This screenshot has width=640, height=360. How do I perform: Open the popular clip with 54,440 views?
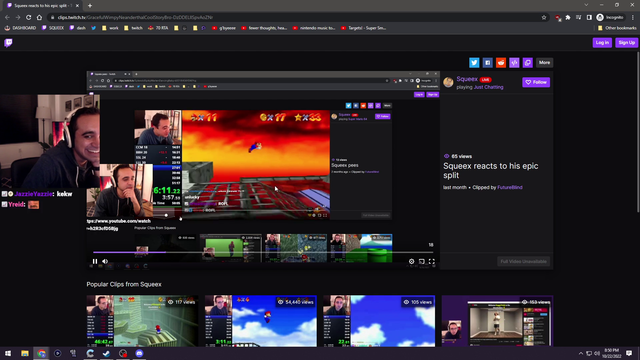pyautogui.click(x=261, y=321)
